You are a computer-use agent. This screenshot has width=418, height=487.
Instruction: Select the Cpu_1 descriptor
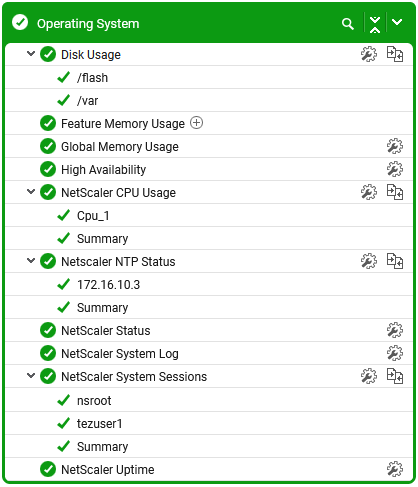[93, 216]
